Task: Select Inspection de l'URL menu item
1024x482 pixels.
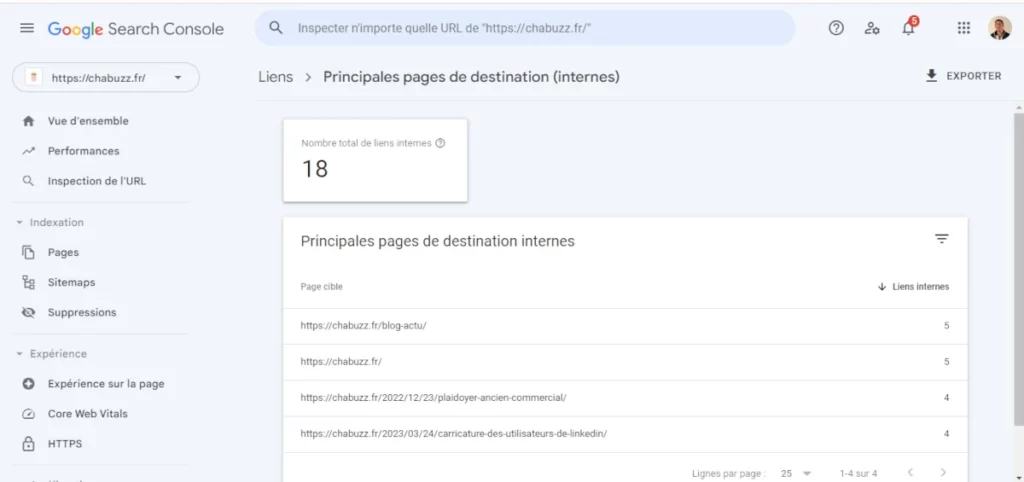Action: [95, 181]
